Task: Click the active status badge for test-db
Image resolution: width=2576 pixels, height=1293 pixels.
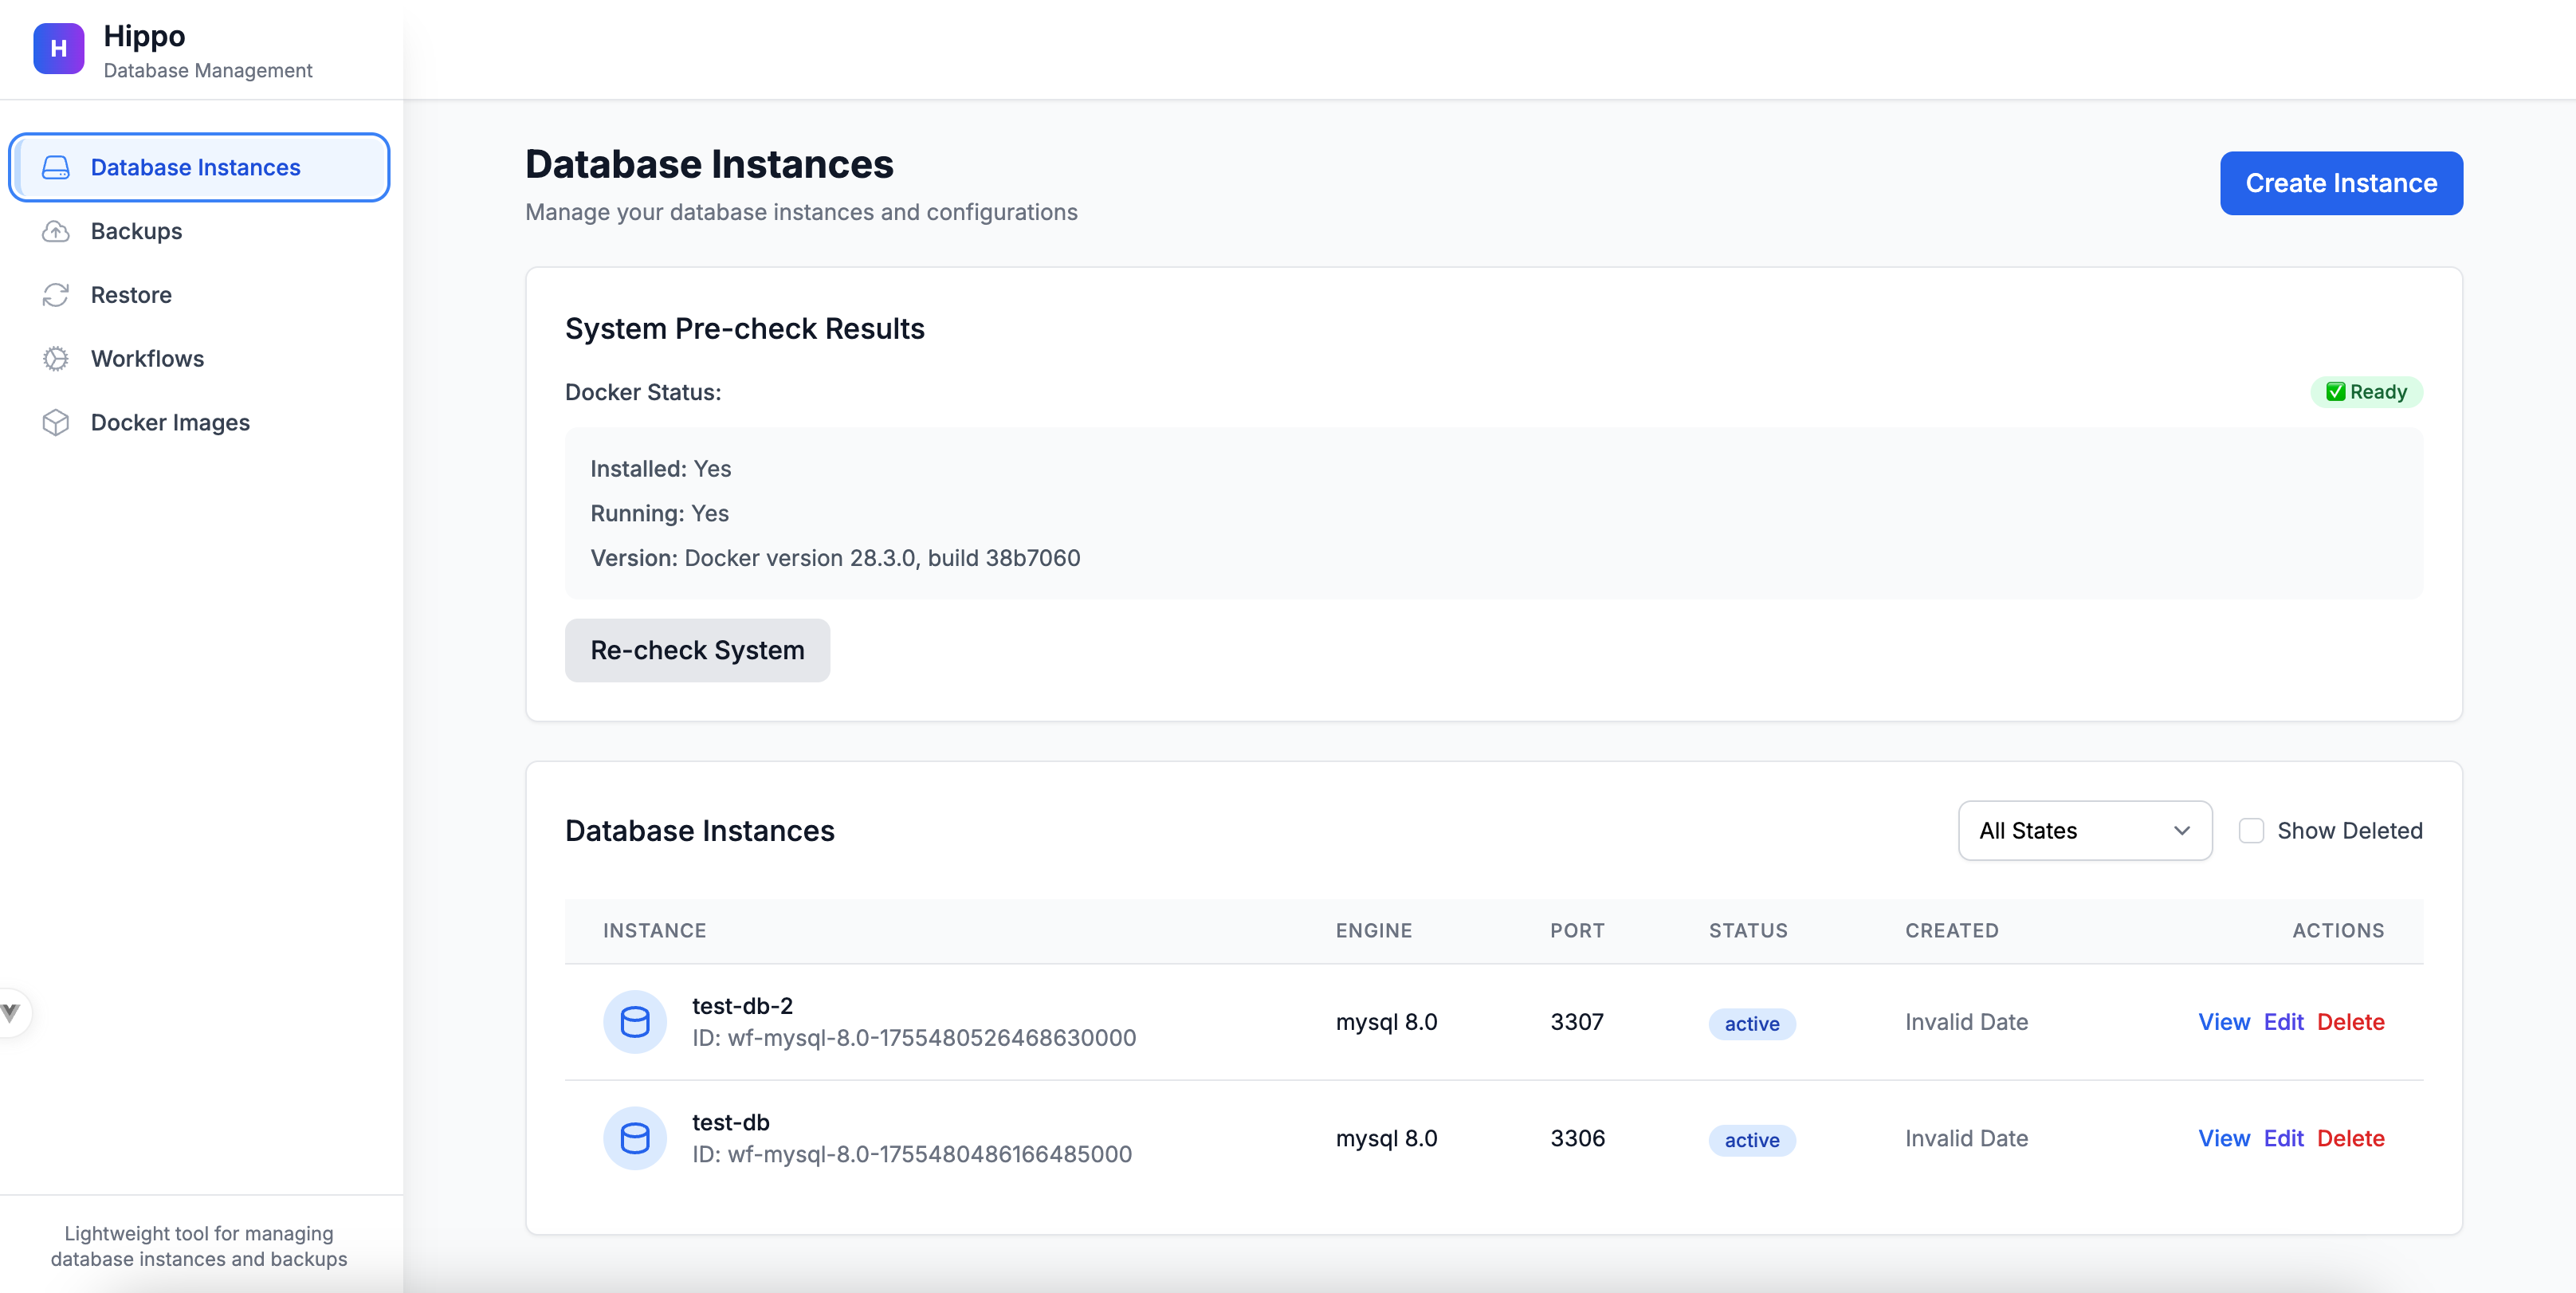Action: [1751, 1140]
